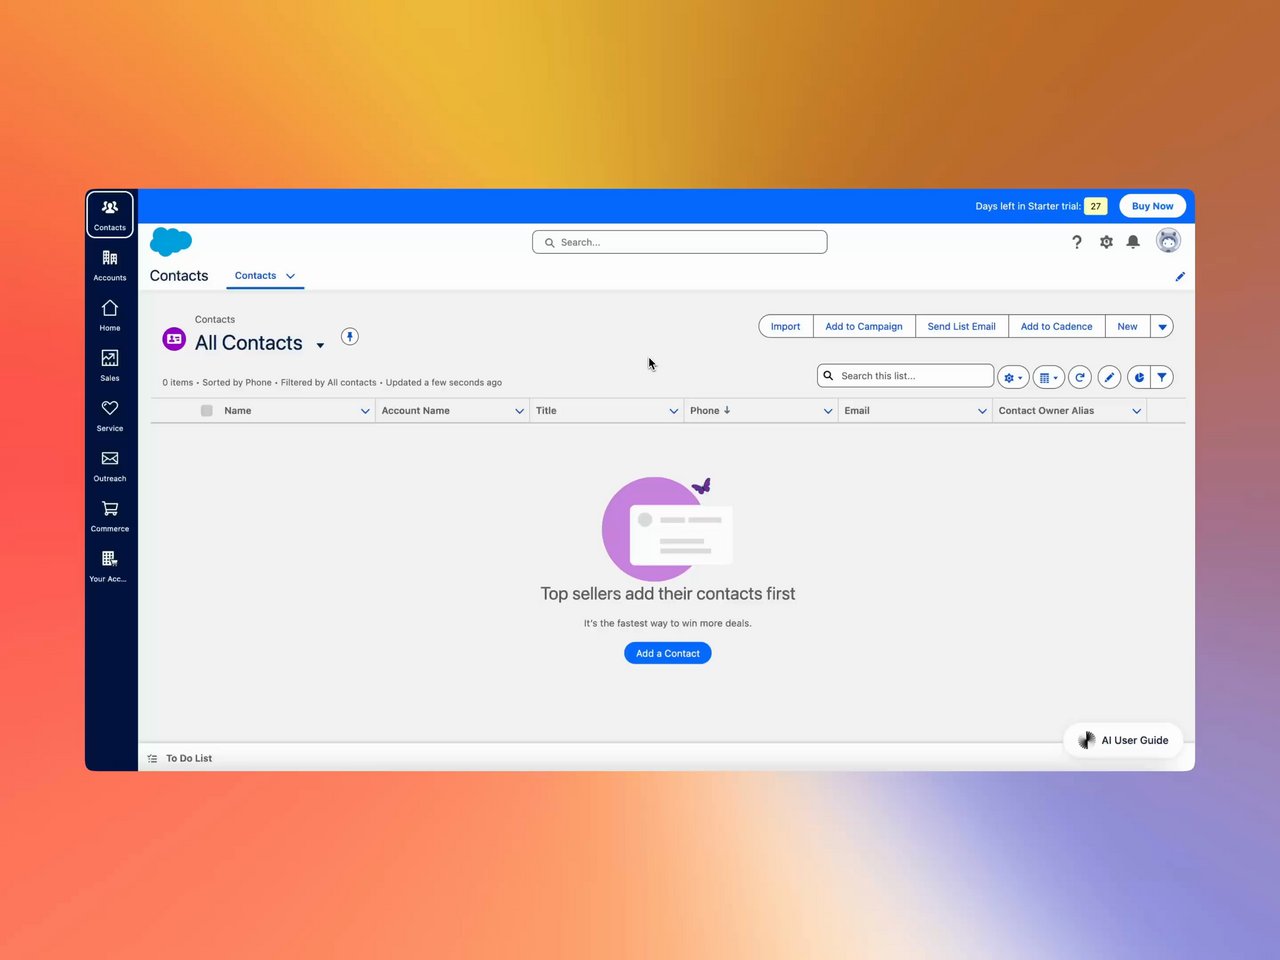Screen dimensions: 1280x960
Task: Open the Contact Owner Alias column chevron
Action: (1137, 411)
